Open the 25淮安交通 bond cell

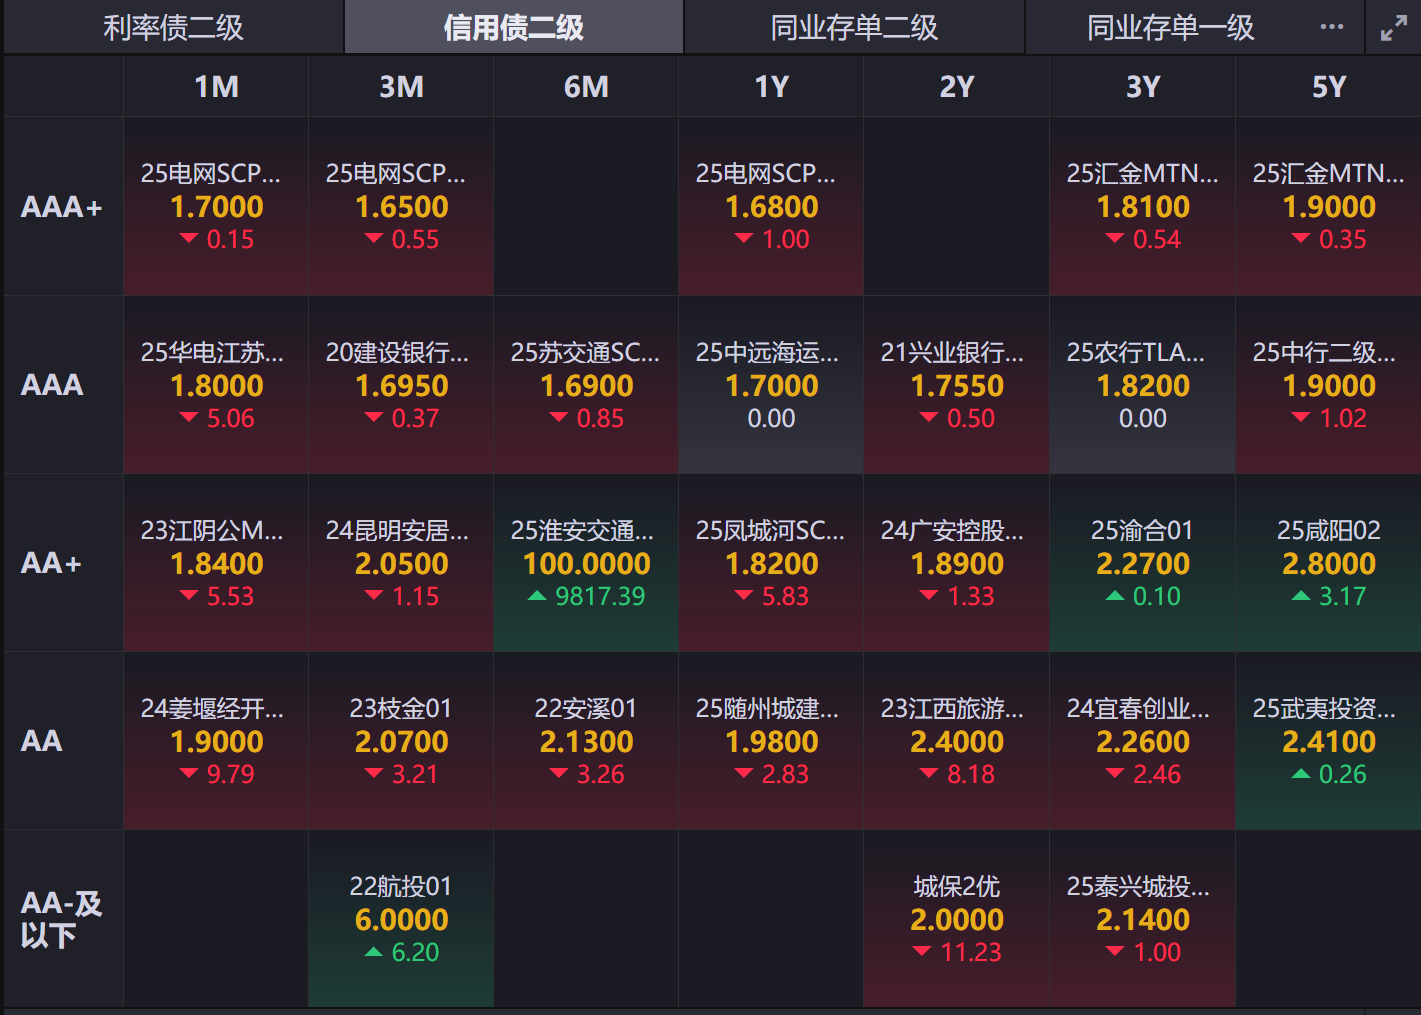586,563
